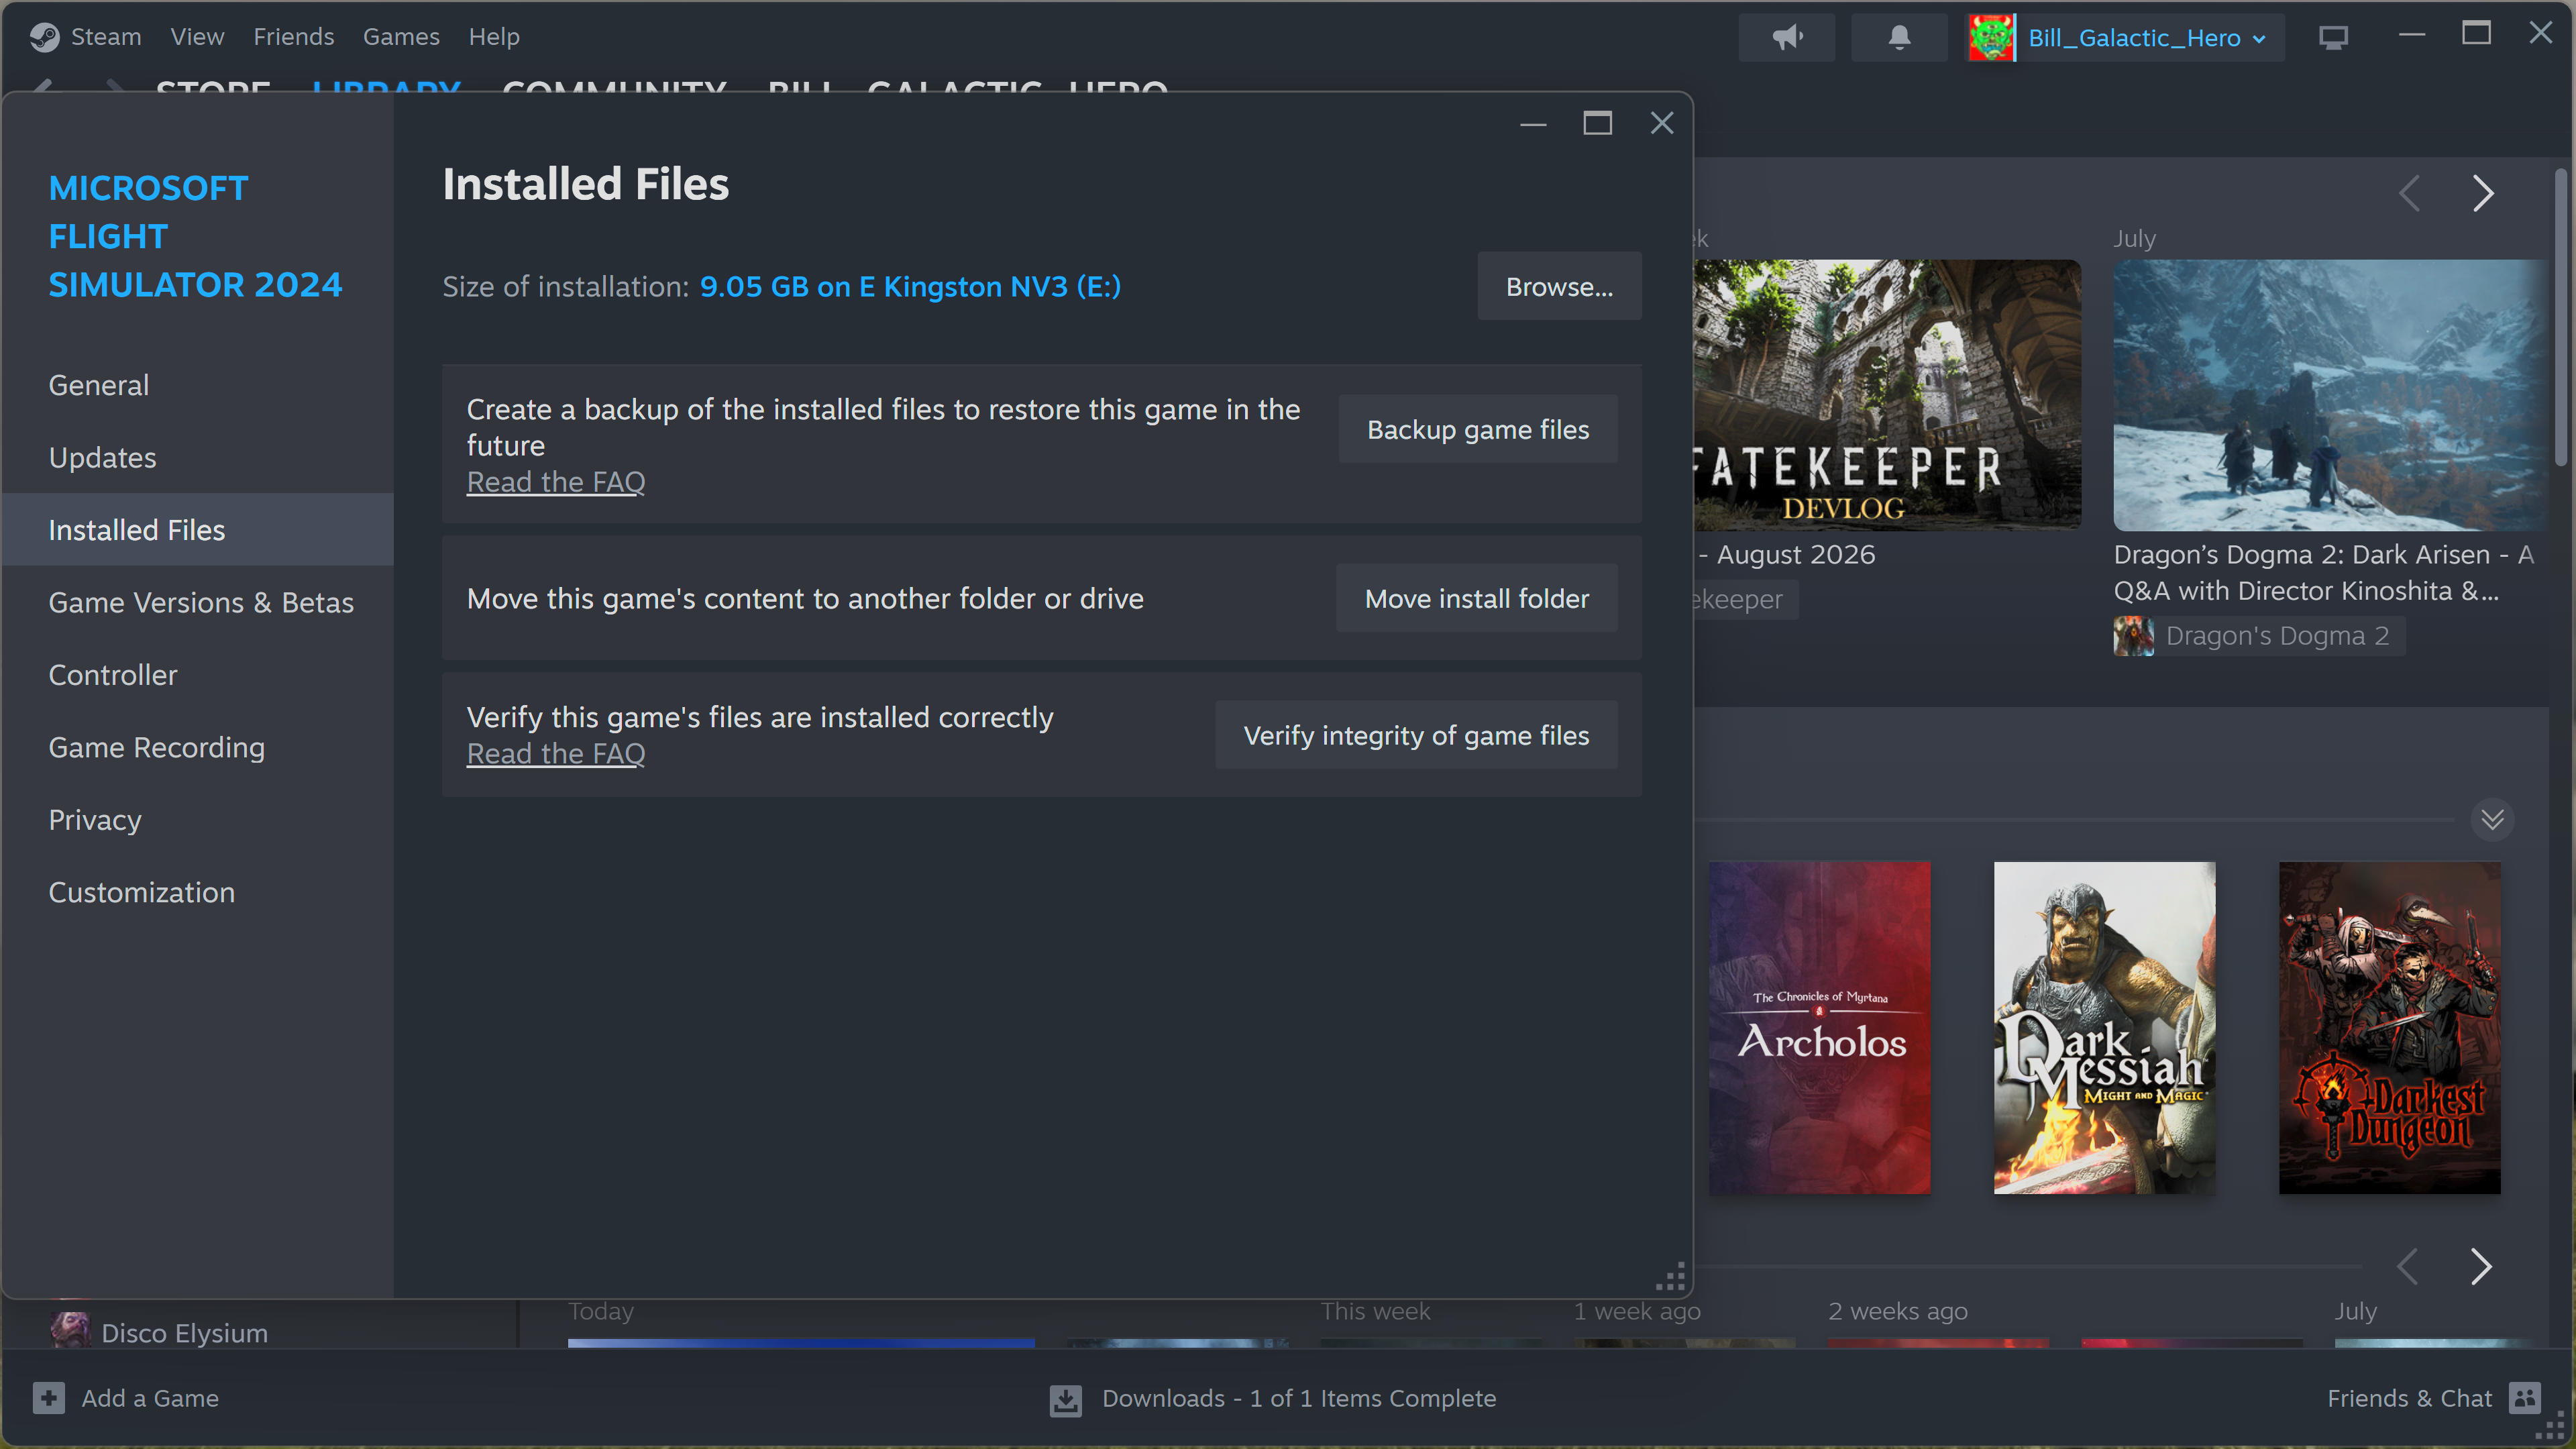The width and height of the screenshot is (2576, 1449).
Task: Click the Add a Game label
Action: (x=150, y=1398)
